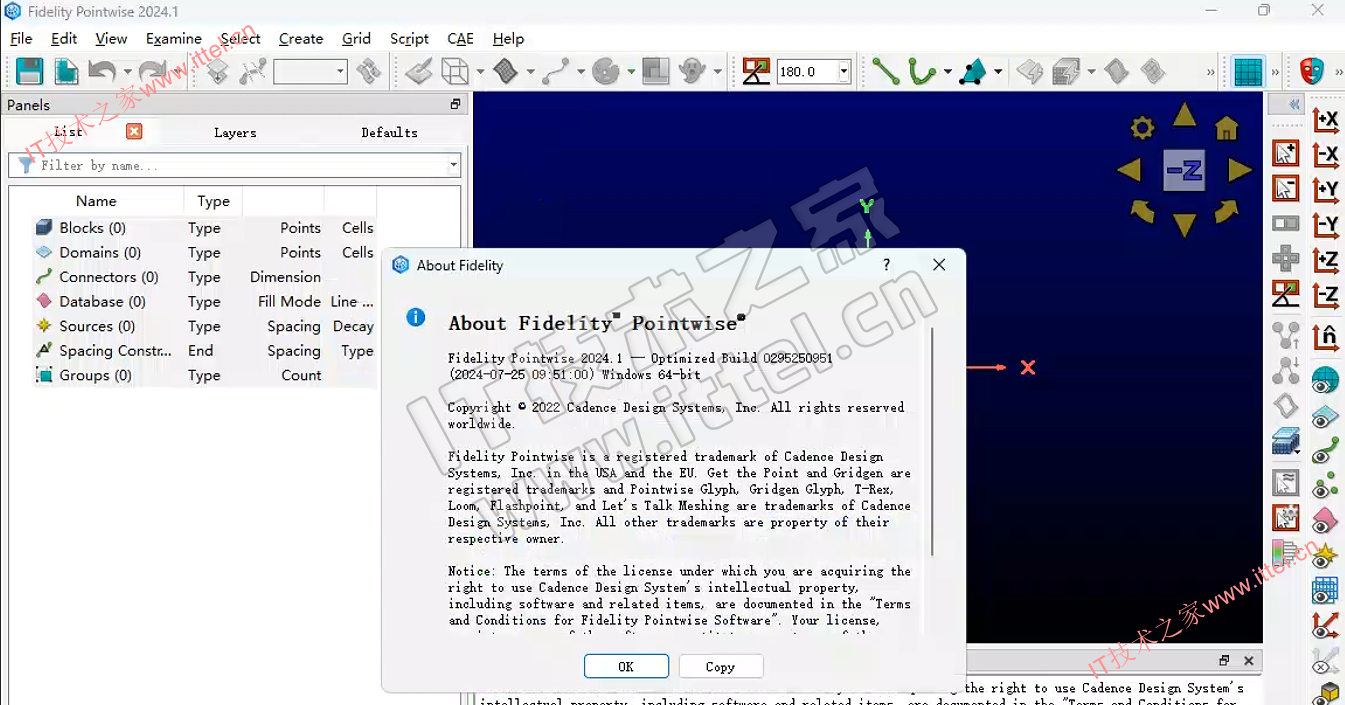Switch to the Layers tab
1345x705 pixels.
(235, 132)
